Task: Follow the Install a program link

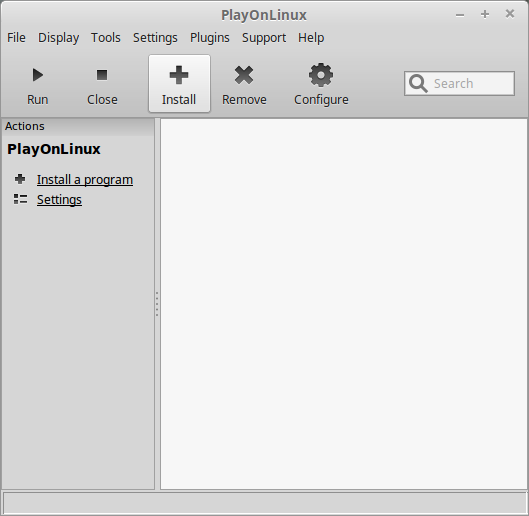Action: point(85,180)
